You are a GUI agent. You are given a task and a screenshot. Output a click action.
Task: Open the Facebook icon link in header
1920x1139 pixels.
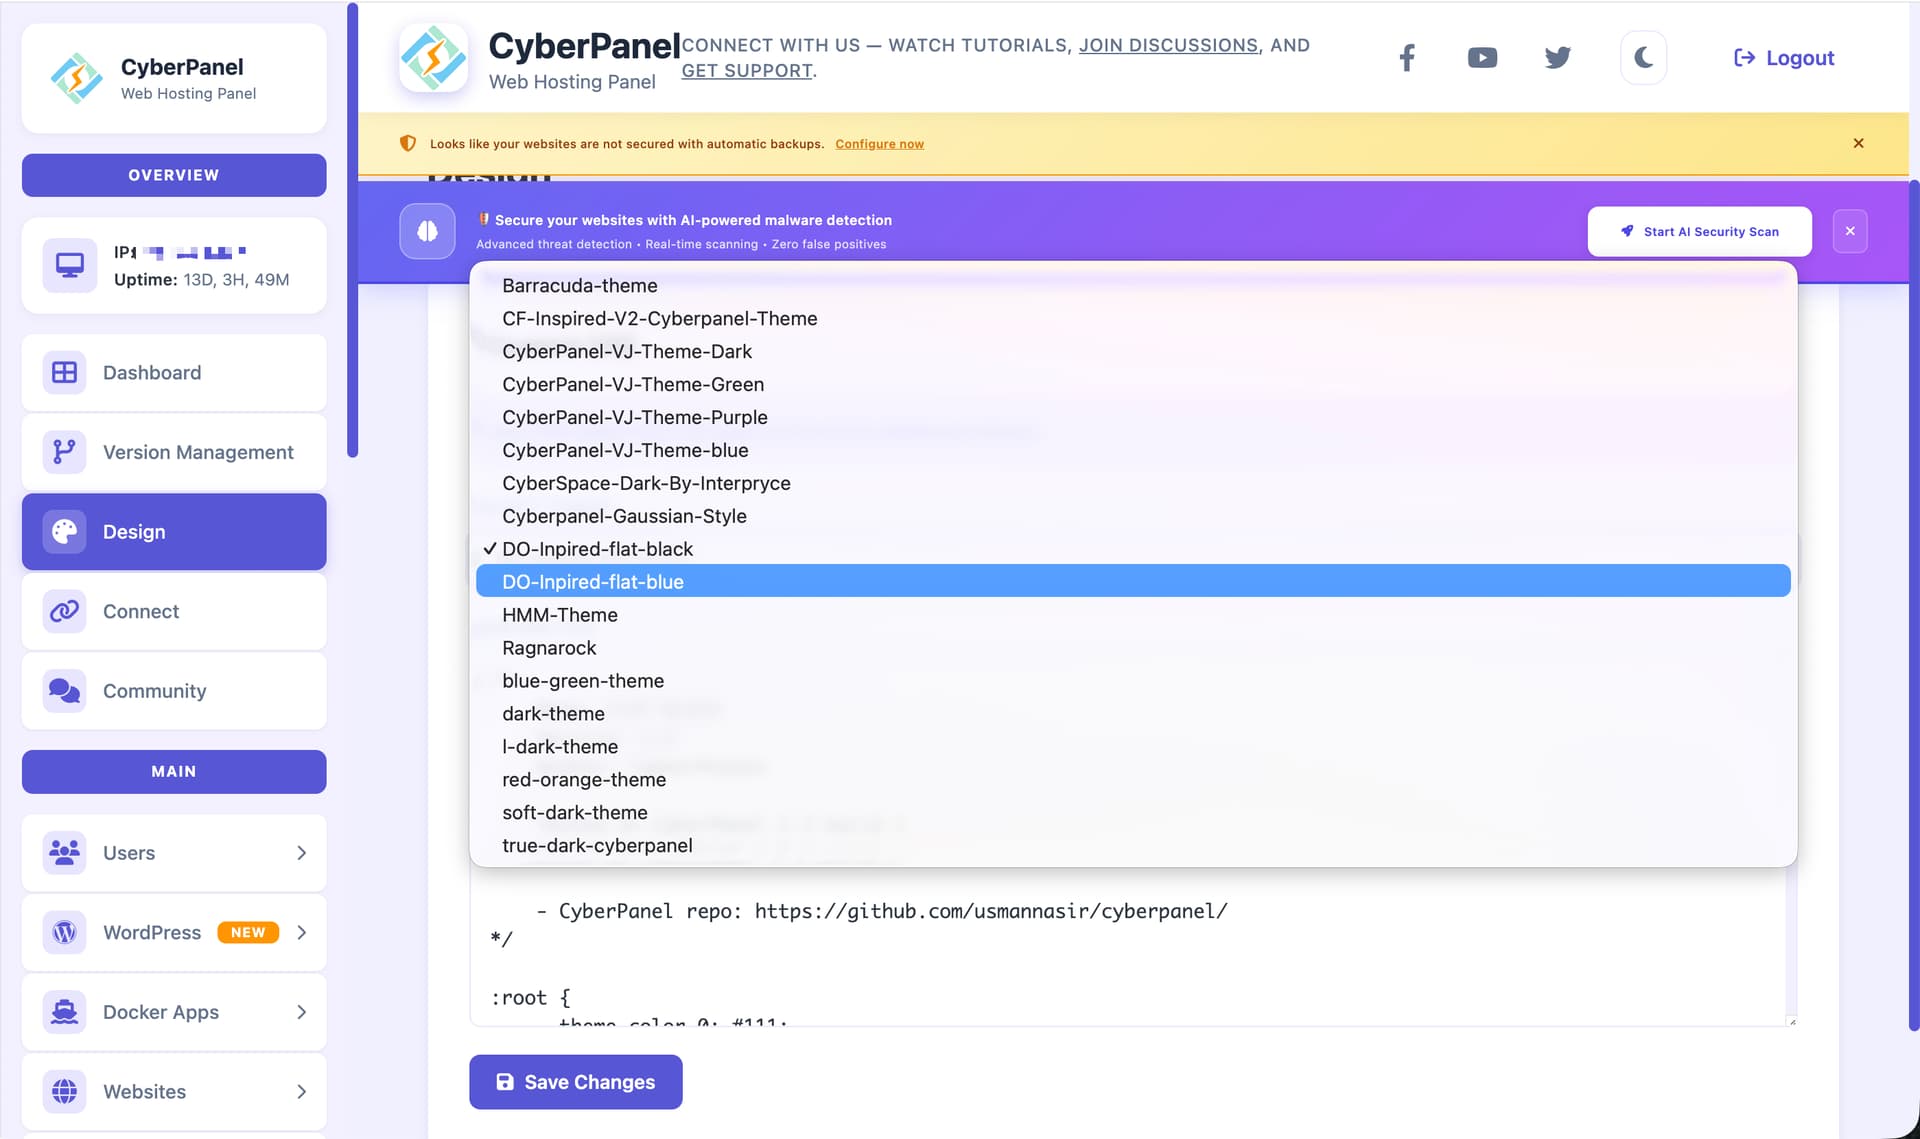click(1406, 58)
